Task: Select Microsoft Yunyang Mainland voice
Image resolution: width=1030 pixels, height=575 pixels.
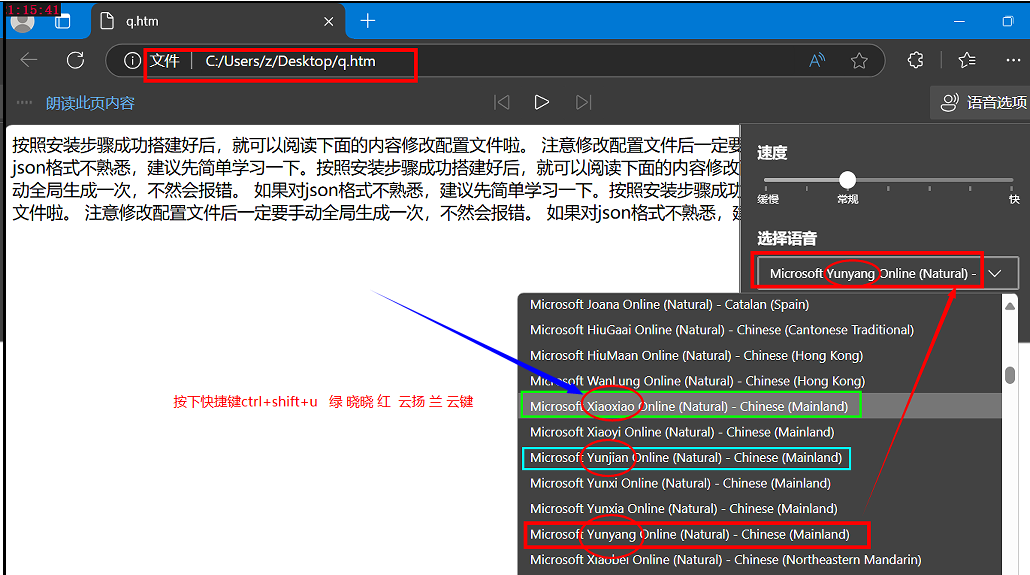Action: (x=759, y=534)
